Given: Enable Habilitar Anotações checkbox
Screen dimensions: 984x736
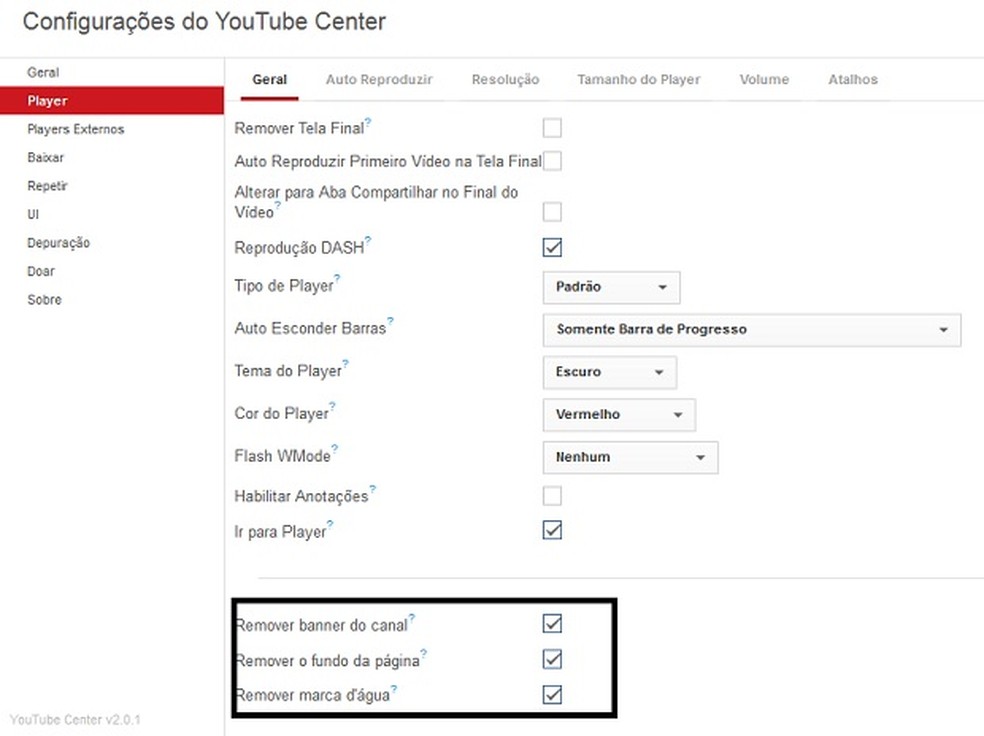Looking at the screenshot, I should [552, 496].
